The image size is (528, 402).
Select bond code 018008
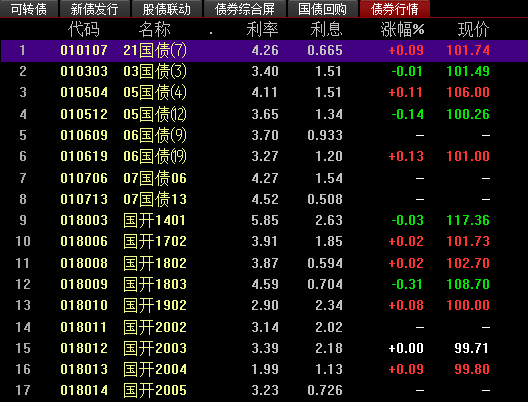click(x=84, y=263)
